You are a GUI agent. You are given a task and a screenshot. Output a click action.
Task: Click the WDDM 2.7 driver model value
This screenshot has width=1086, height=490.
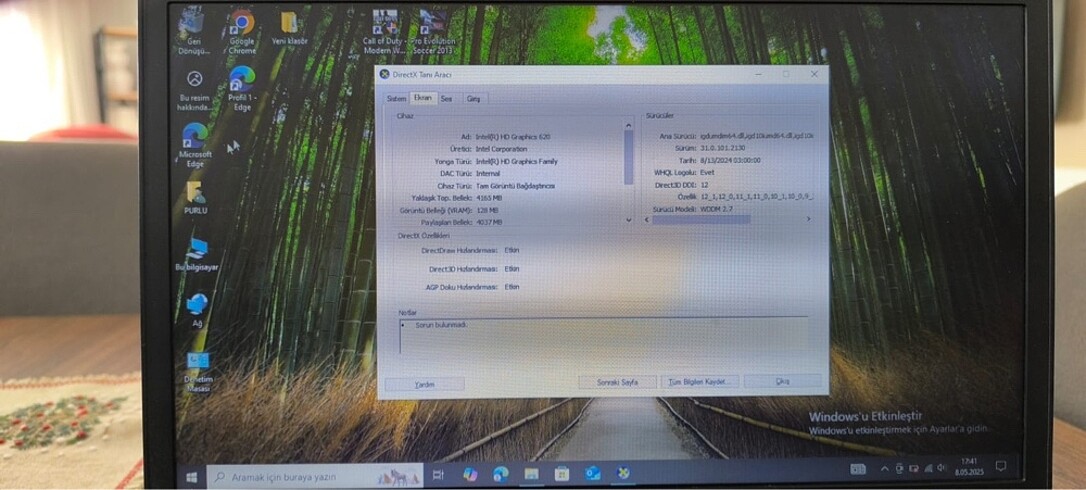(x=716, y=209)
